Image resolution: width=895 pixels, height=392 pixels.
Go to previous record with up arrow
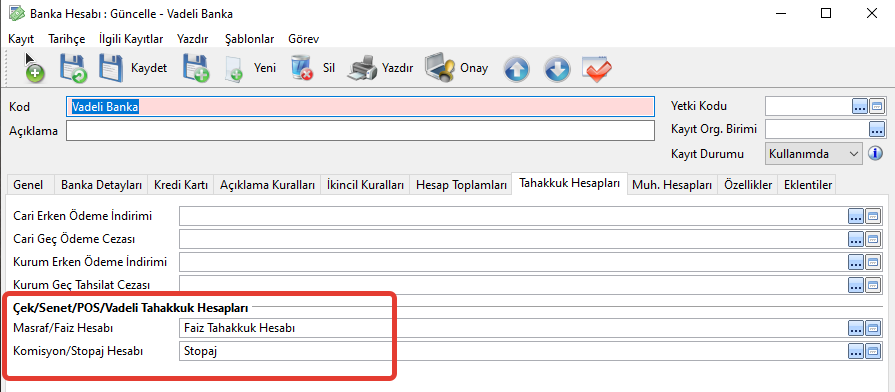click(x=516, y=69)
